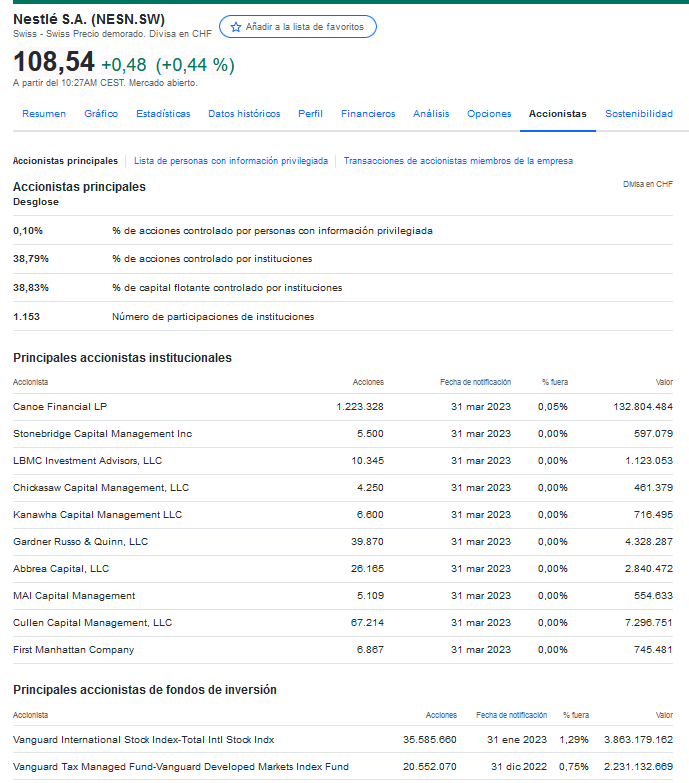This screenshot has height=783, width=689.
Task: Select Vanguard Tax Managed Fund-Vanguard Developed Markets Index Fund
Action: 181,766
